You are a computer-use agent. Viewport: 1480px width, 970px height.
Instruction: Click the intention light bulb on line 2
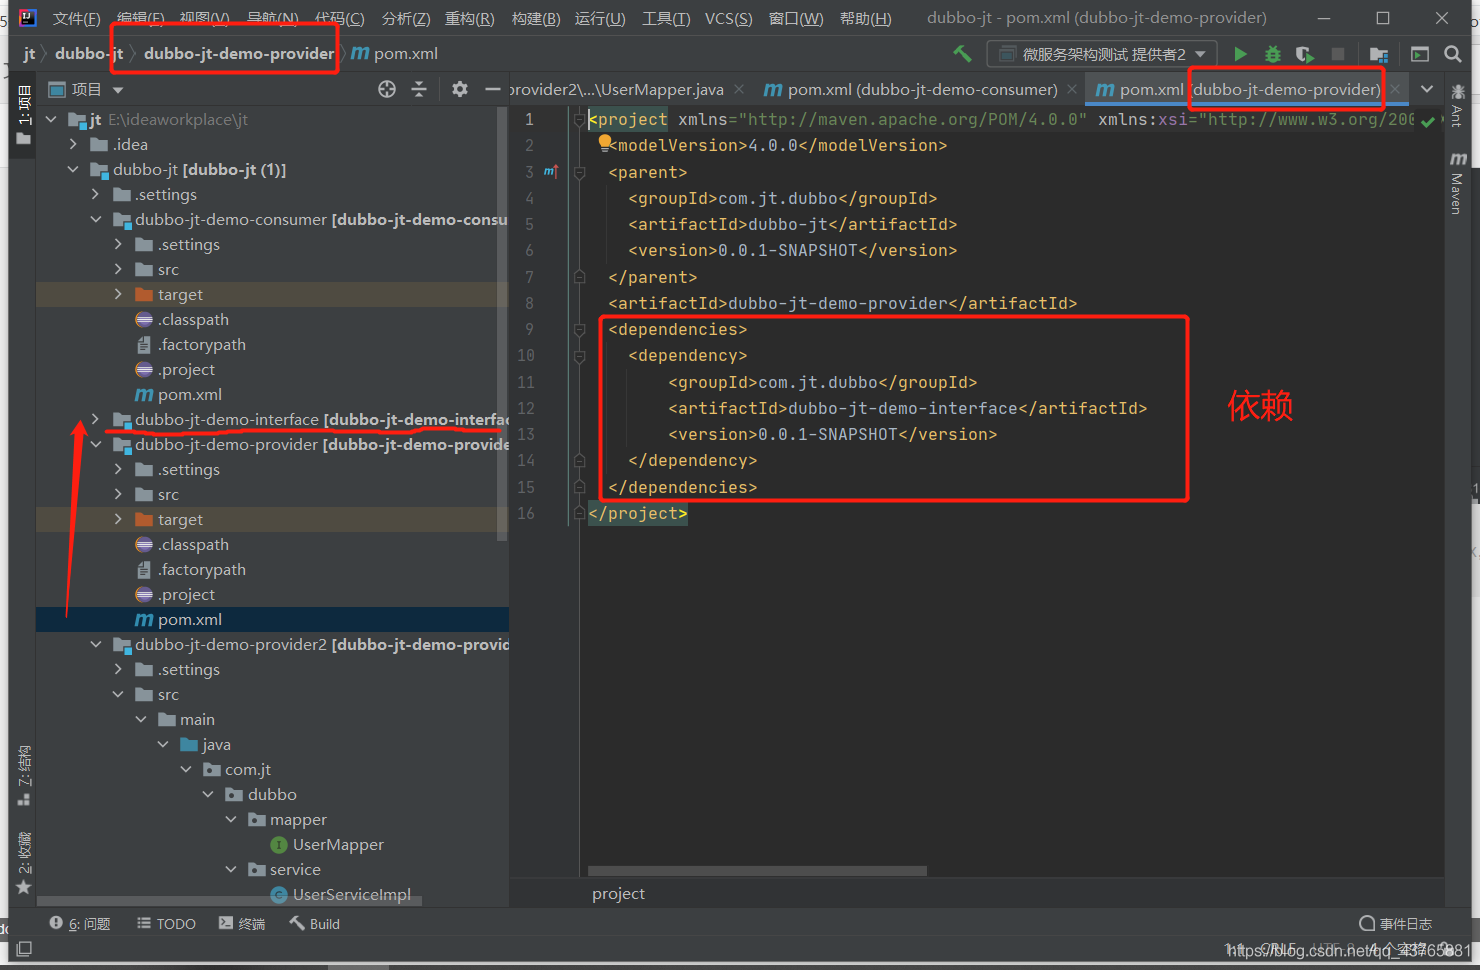605,143
